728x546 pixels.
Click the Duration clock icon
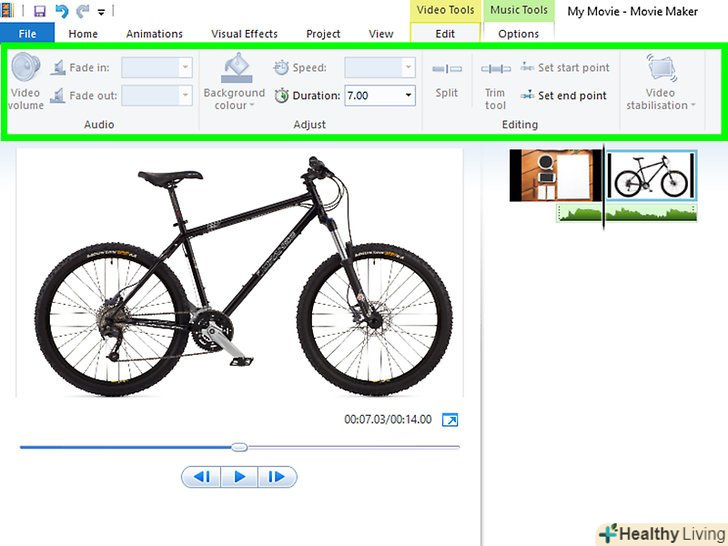click(x=281, y=96)
